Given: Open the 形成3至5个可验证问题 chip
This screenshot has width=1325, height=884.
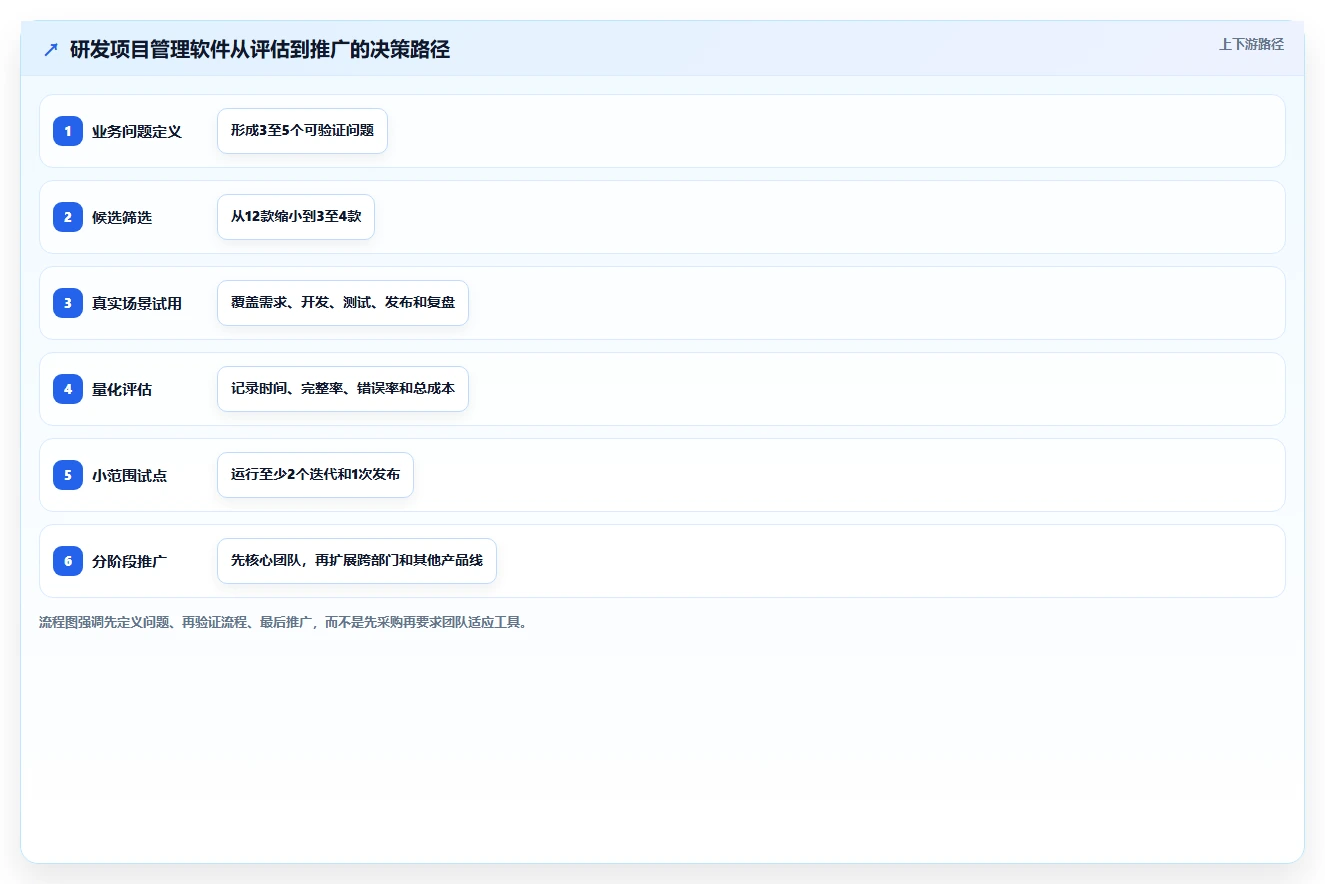Looking at the screenshot, I should pyautogui.click(x=302, y=131).
